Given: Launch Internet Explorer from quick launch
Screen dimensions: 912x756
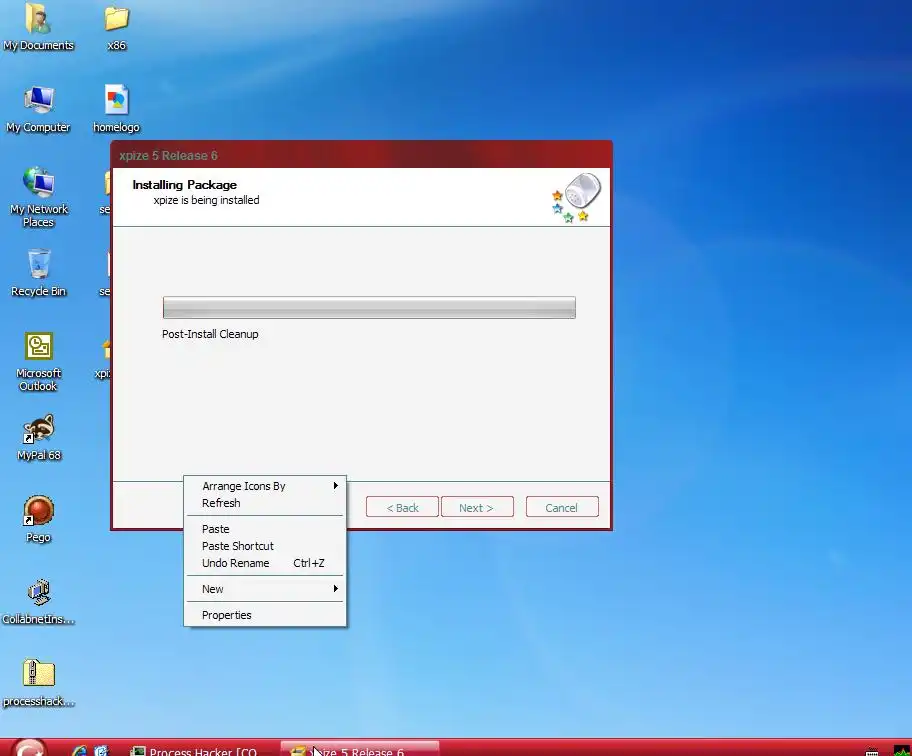Looking at the screenshot, I should 80,751.
